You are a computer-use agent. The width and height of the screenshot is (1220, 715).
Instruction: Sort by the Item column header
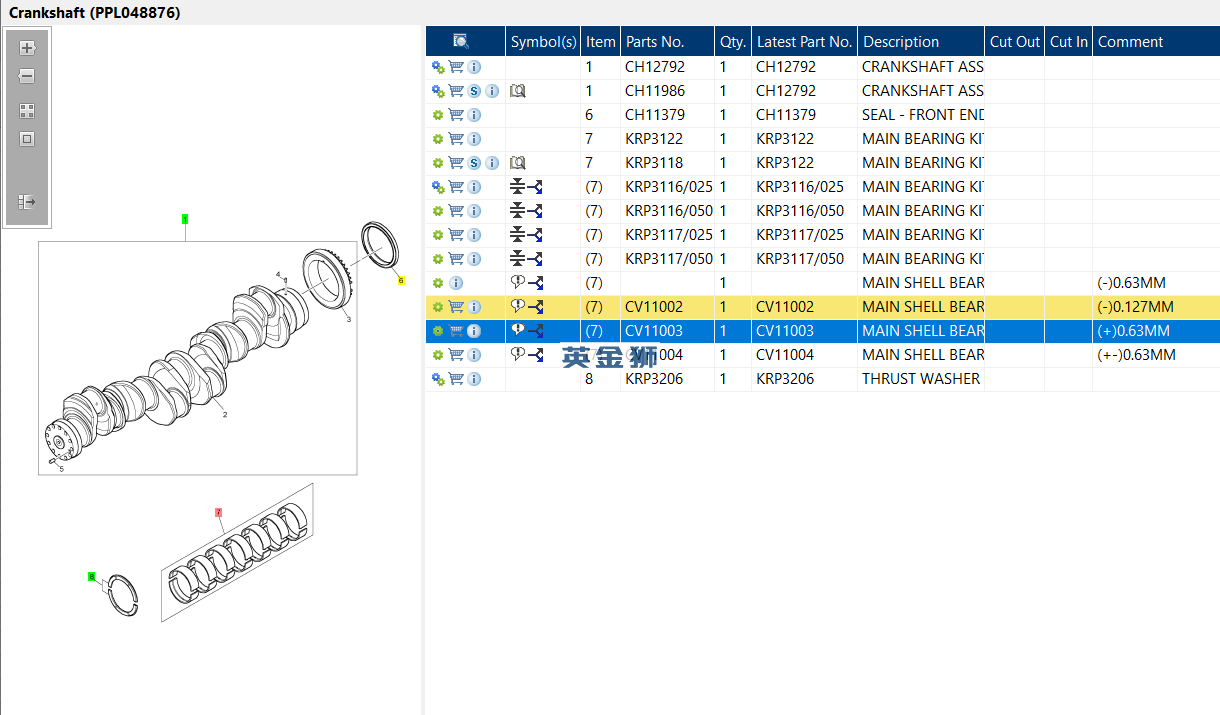(x=601, y=42)
